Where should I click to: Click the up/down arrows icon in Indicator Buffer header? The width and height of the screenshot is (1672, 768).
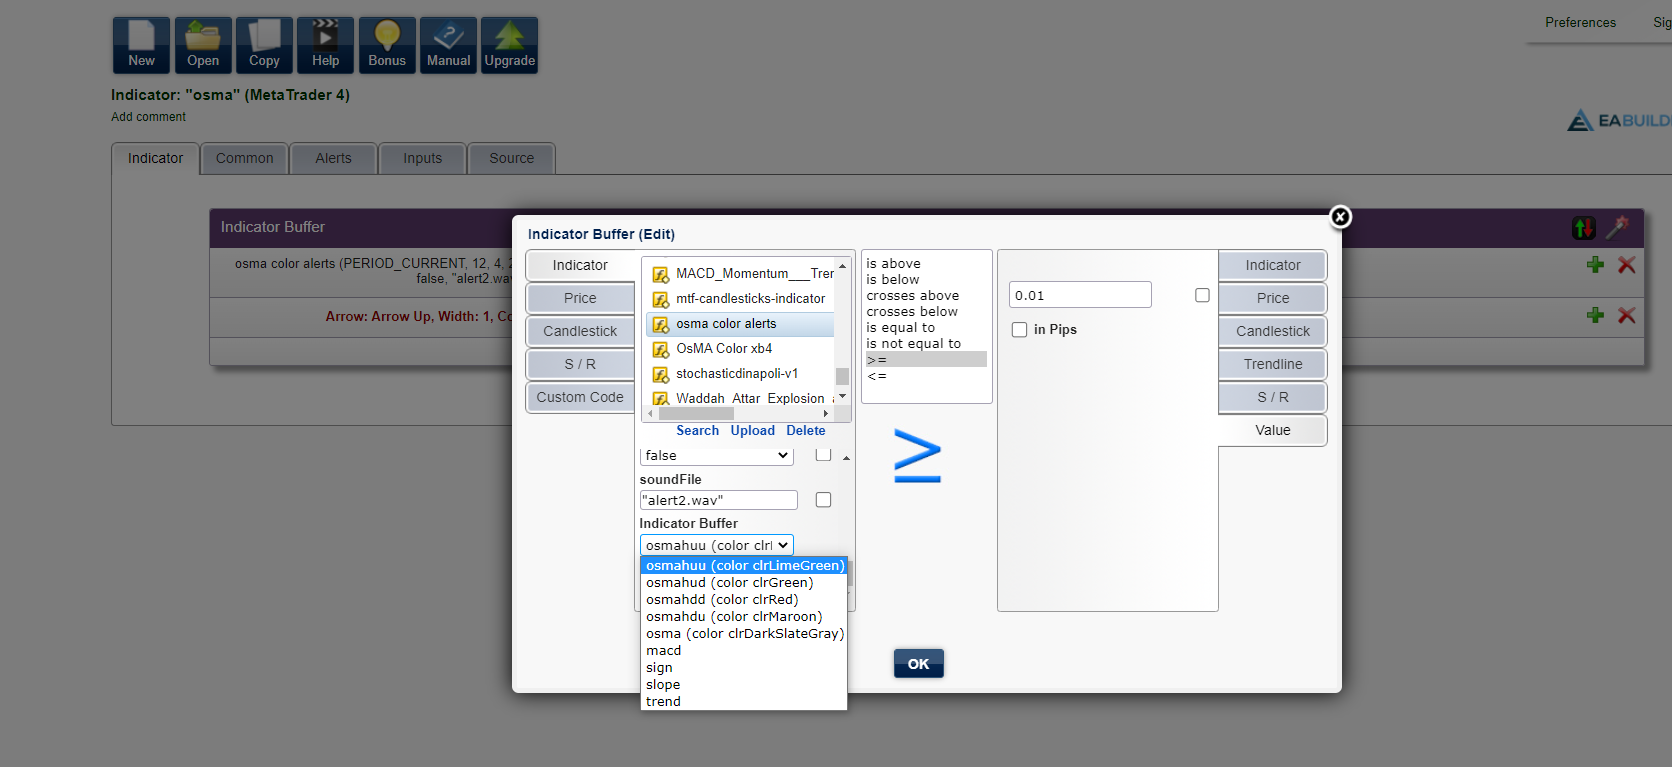click(1584, 228)
